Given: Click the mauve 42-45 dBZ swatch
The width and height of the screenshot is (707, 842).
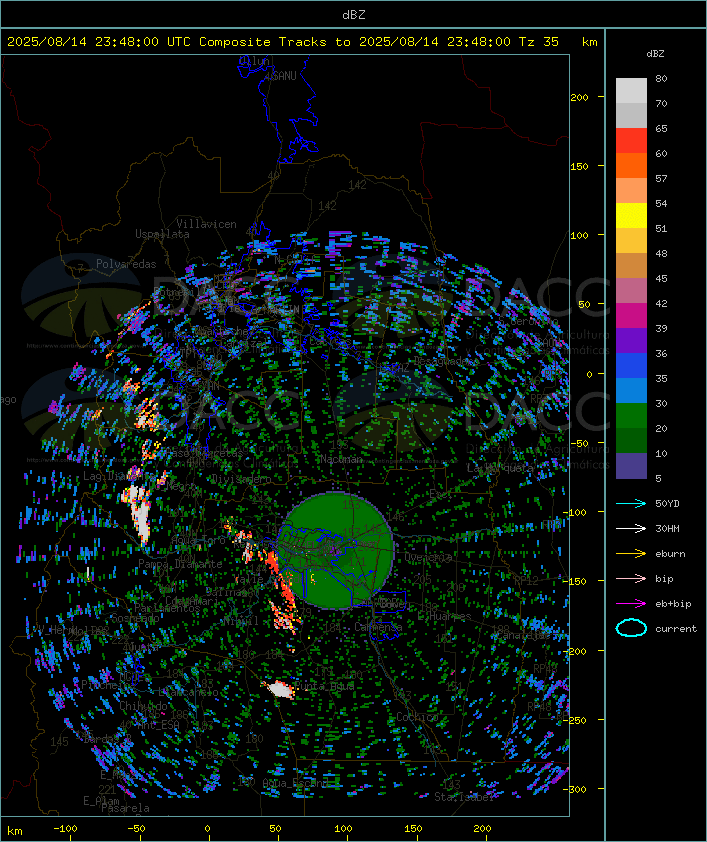Looking at the screenshot, I should [x=631, y=291].
